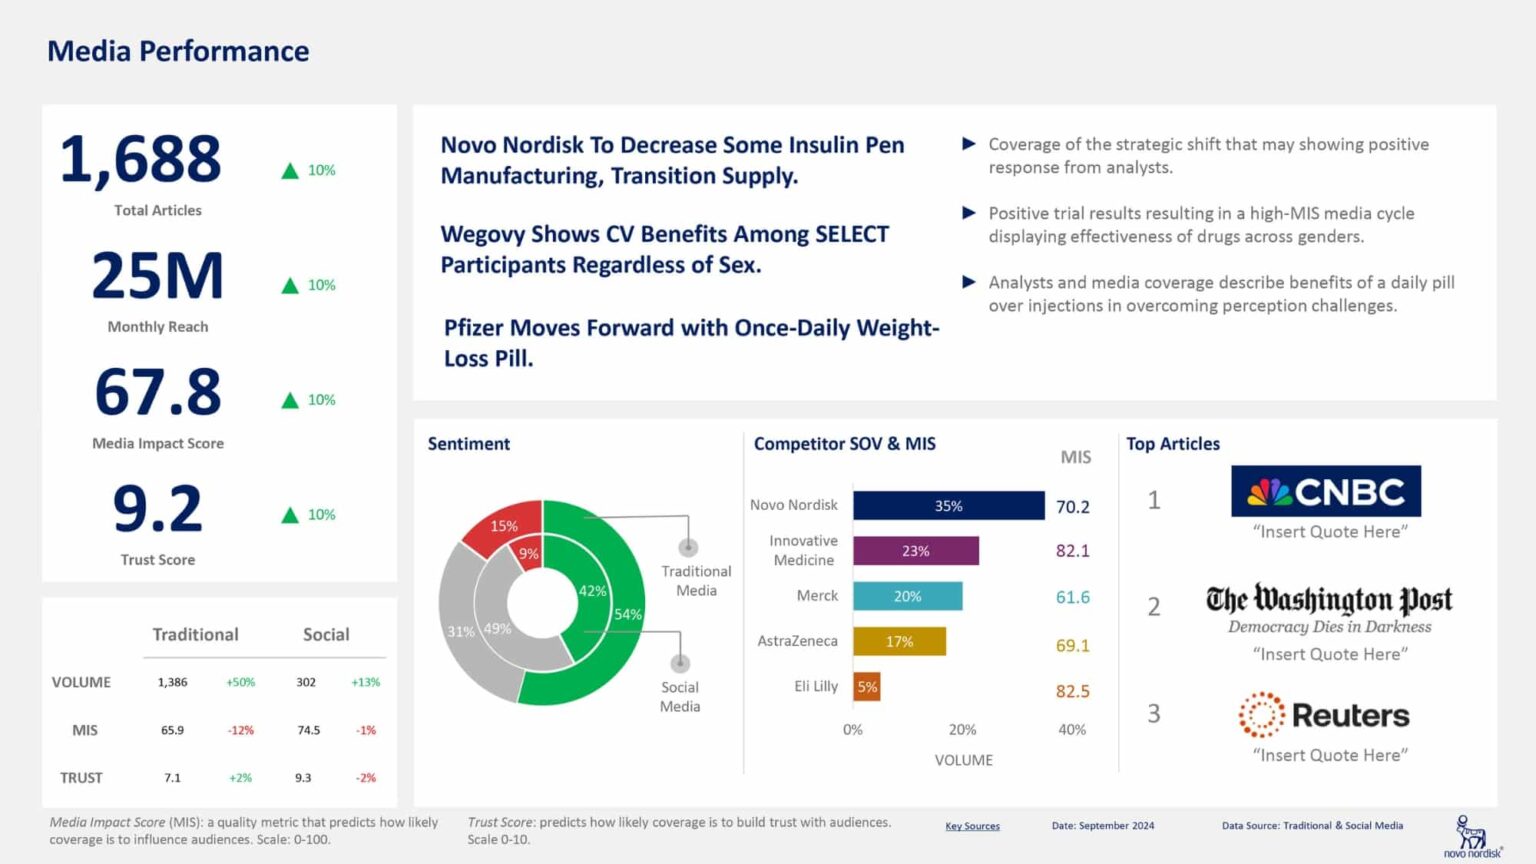1536x864 pixels.
Task: Click the CNBC logo in Top Articles
Action: coord(1325,491)
